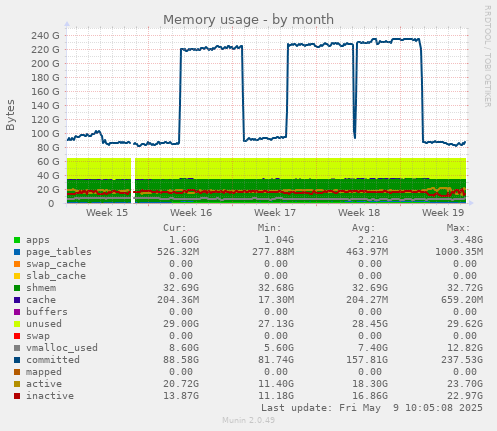The height and width of the screenshot is (431, 497).
Task: Click the '240 G' y-axis tick label
Action: pyautogui.click(x=45, y=36)
